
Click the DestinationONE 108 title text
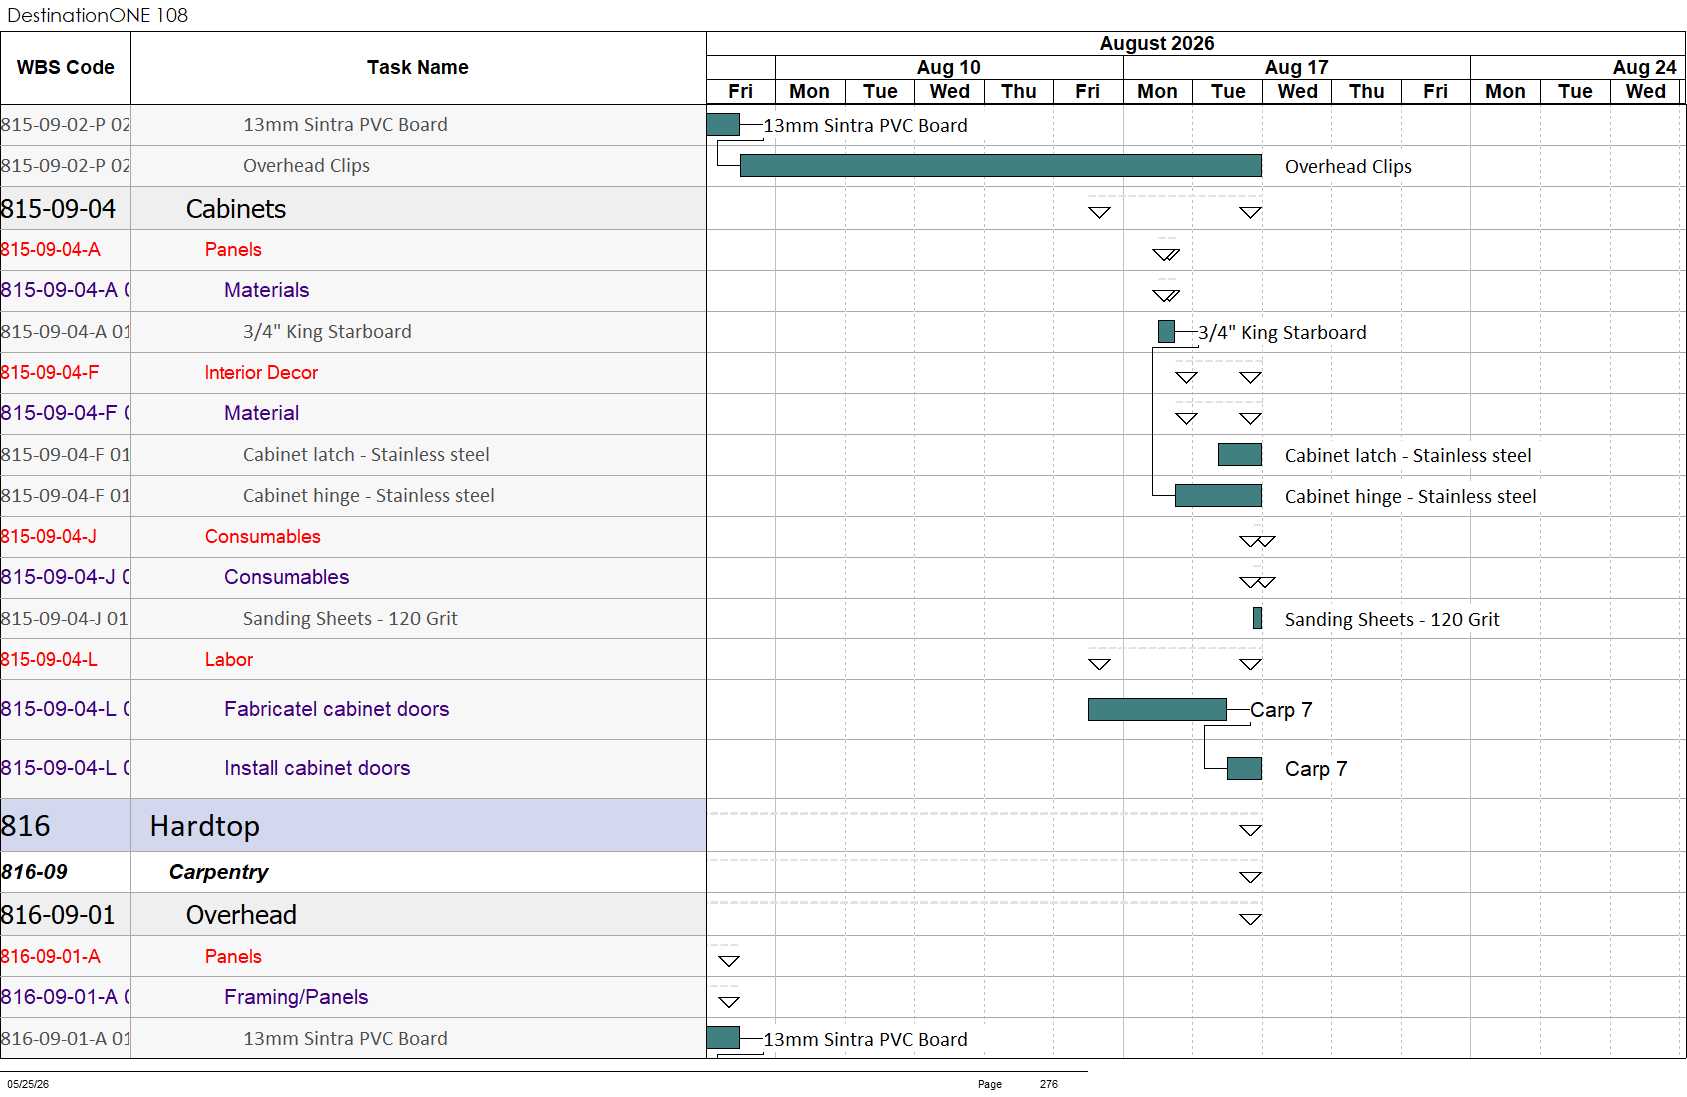(97, 15)
